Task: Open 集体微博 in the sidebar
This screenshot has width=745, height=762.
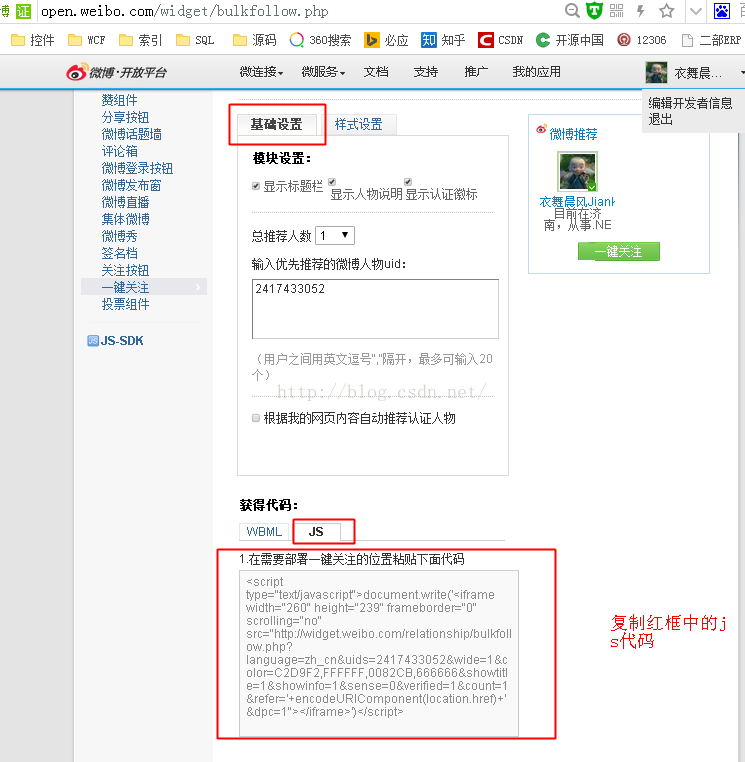Action: click(x=125, y=219)
